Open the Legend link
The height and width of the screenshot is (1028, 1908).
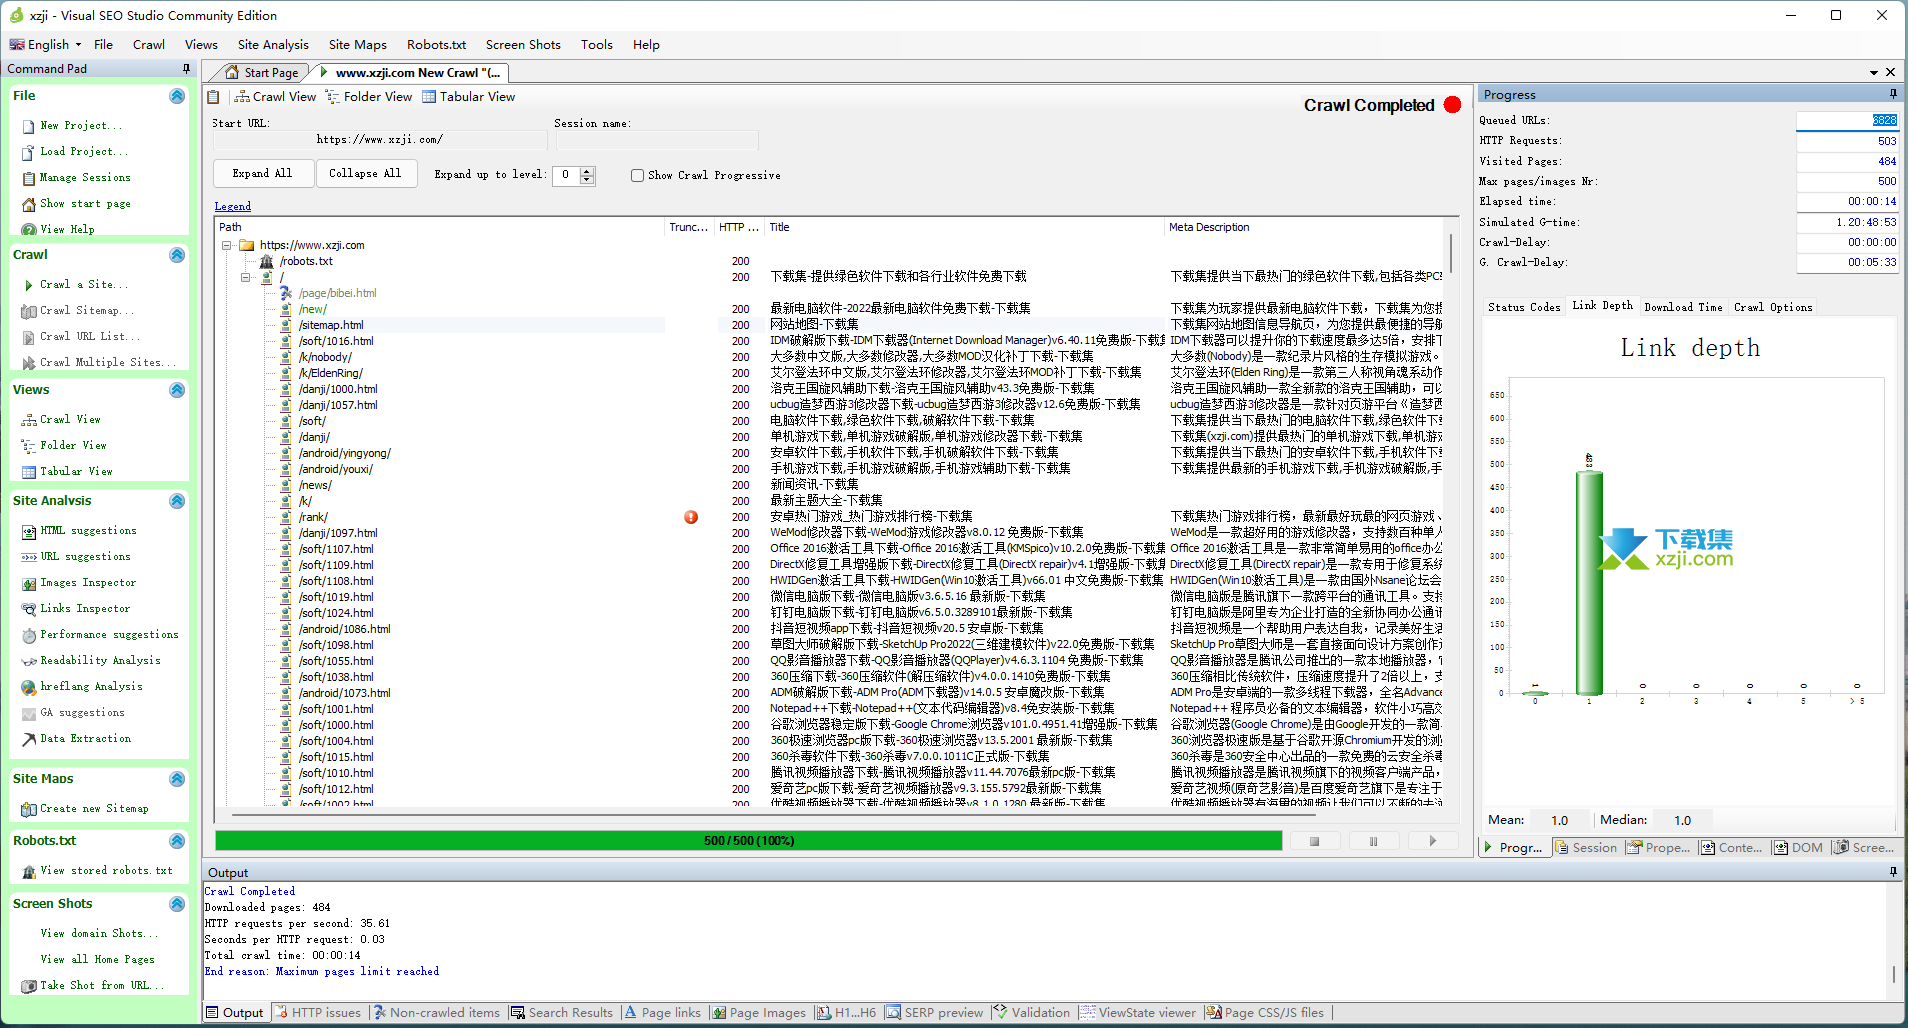tap(233, 206)
